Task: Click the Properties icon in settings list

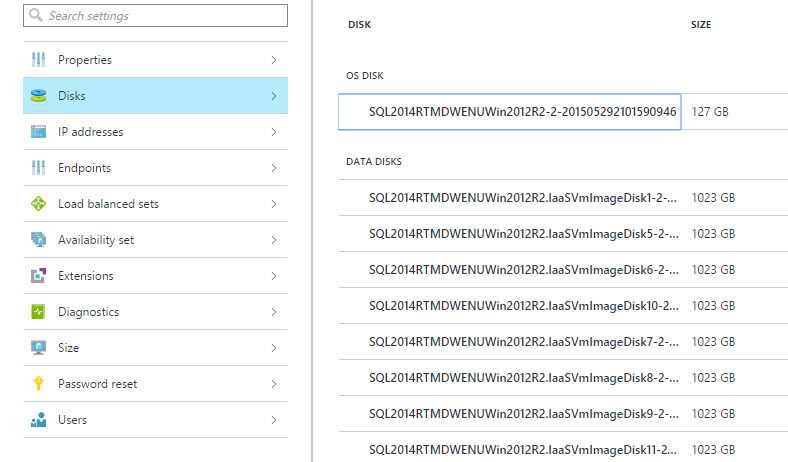Action: (x=39, y=60)
